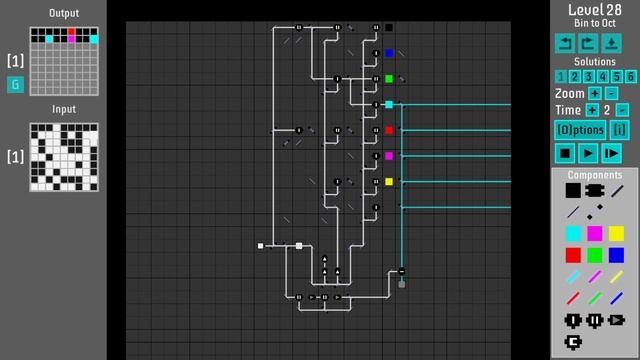Click the red output block on the board
640x360 pixels.
[x=389, y=130]
